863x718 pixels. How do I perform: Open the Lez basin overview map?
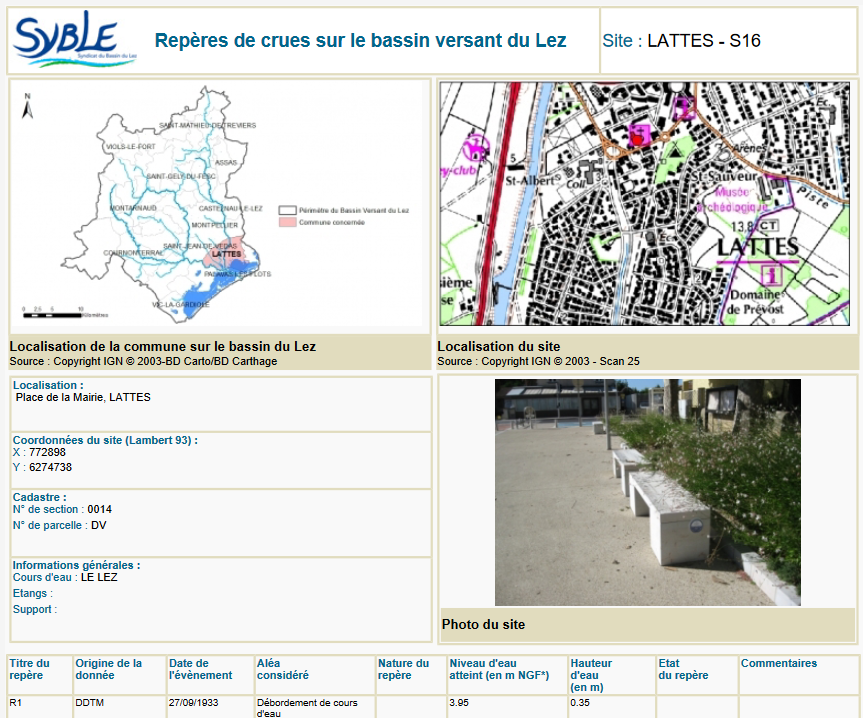[217, 204]
